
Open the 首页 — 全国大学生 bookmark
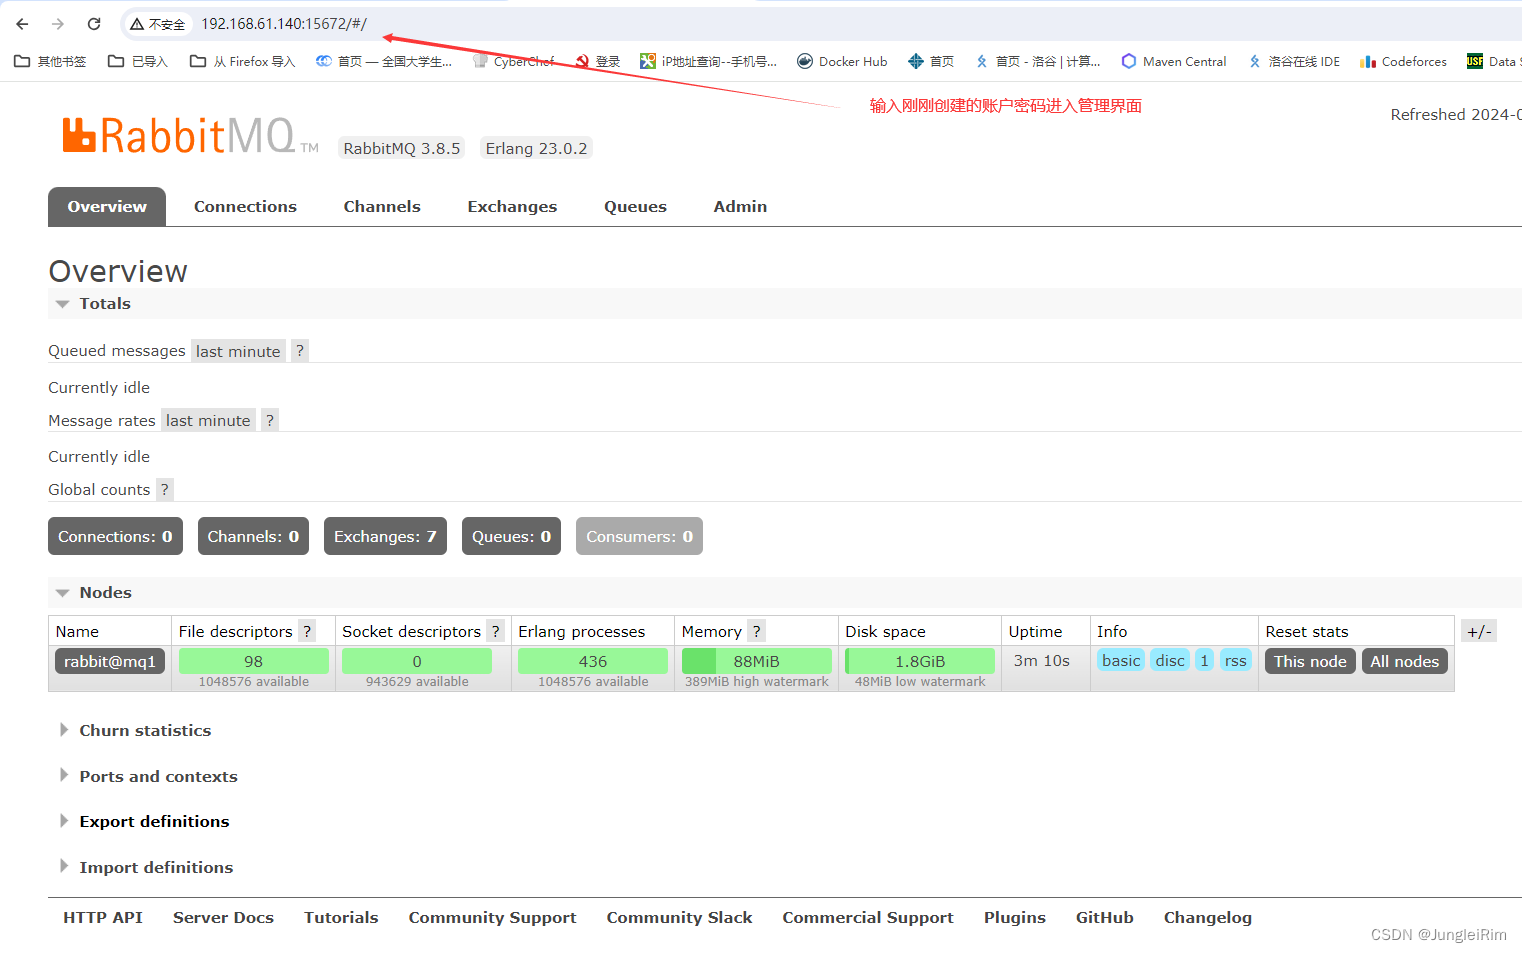384,61
